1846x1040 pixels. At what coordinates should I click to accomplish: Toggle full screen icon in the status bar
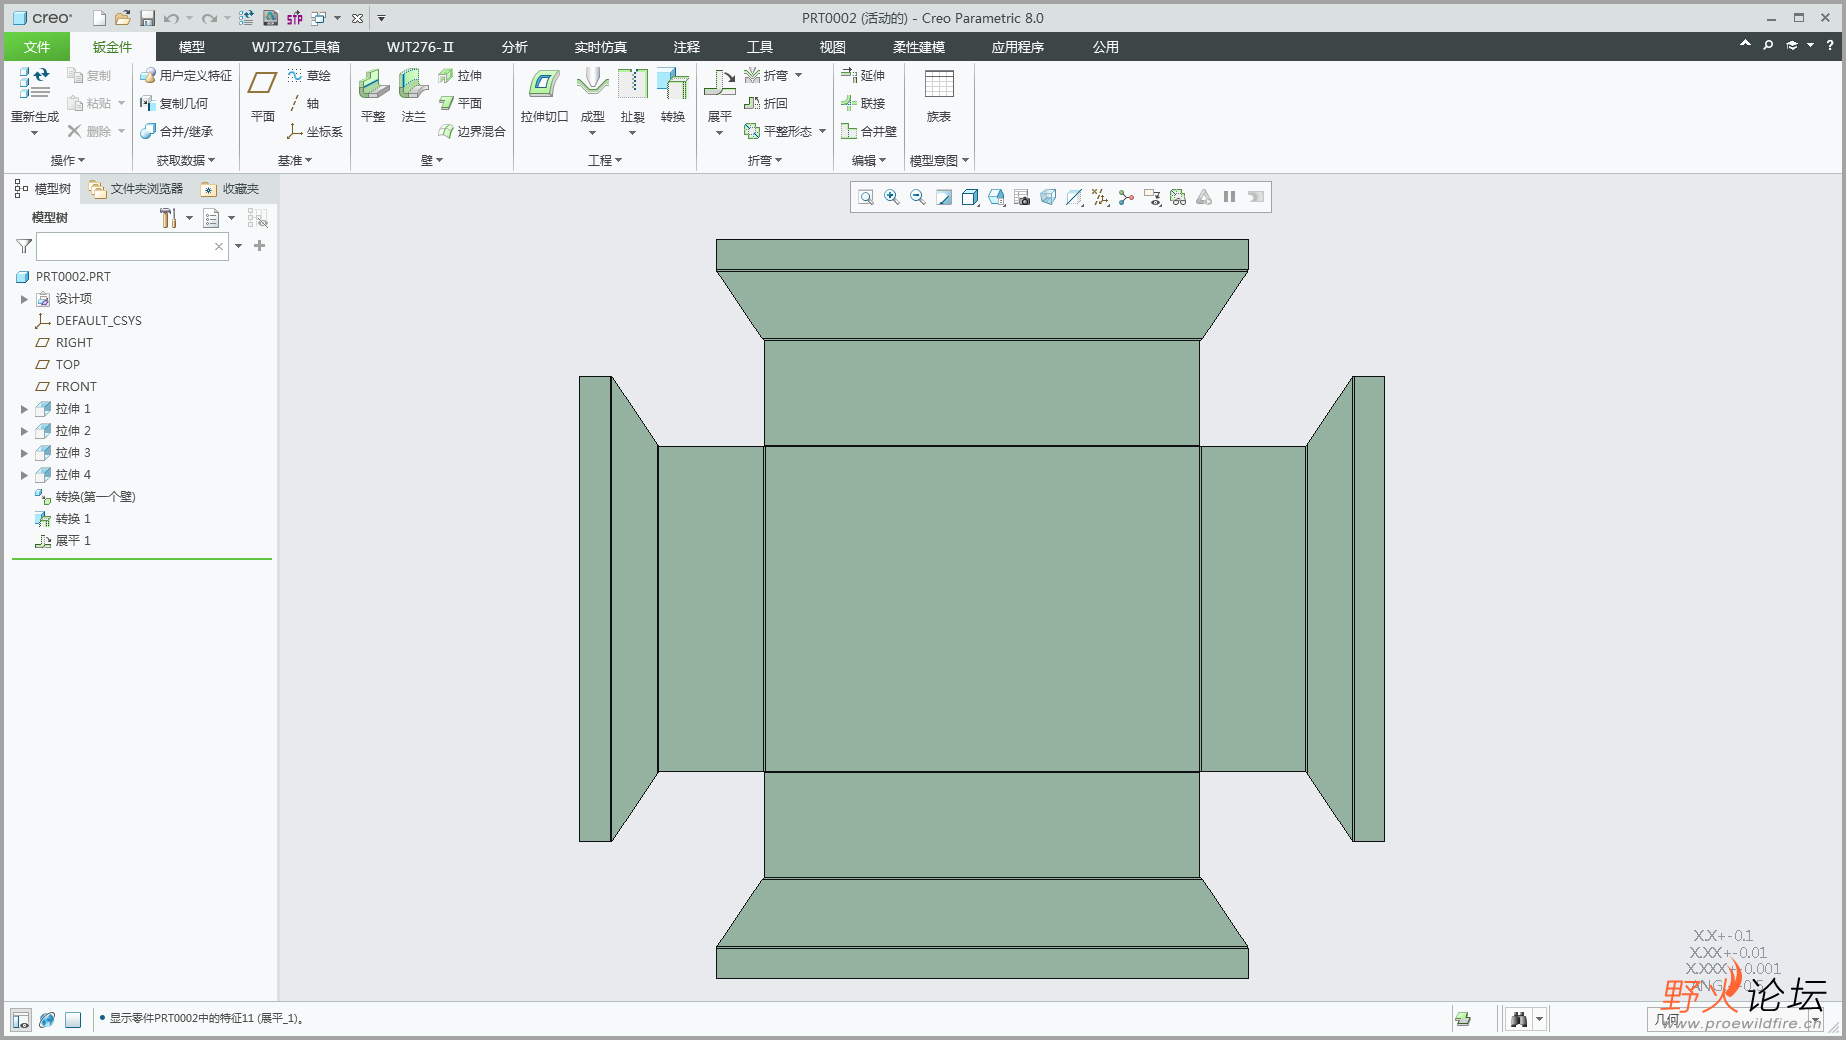point(73,1019)
